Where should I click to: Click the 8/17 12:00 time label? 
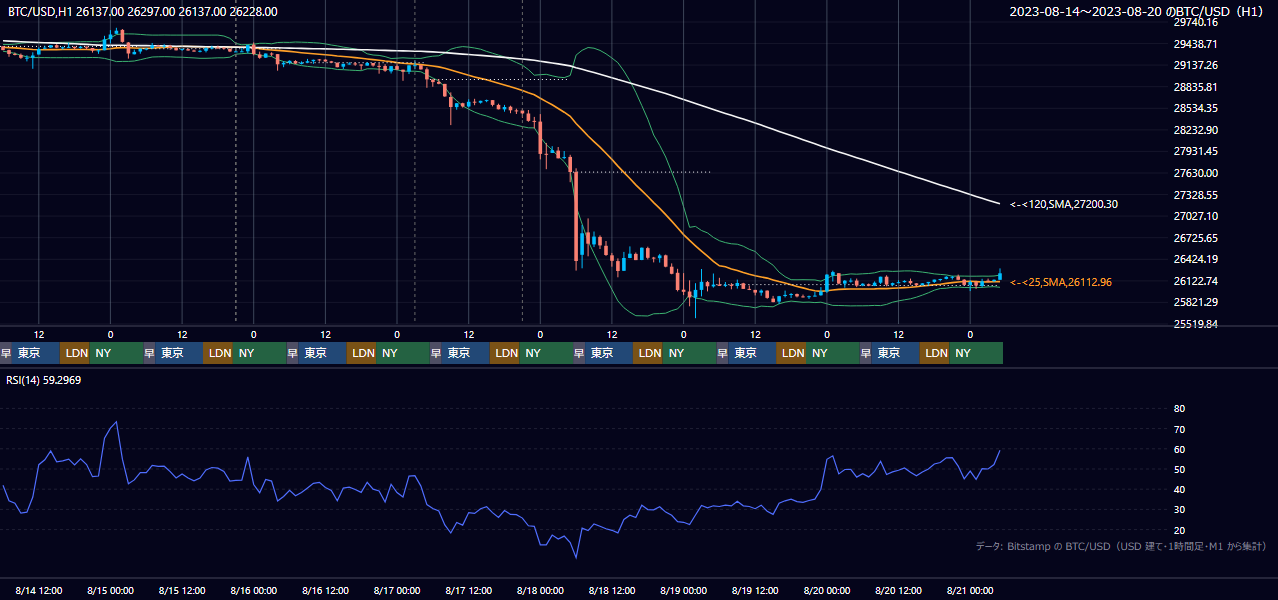point(469,591)
